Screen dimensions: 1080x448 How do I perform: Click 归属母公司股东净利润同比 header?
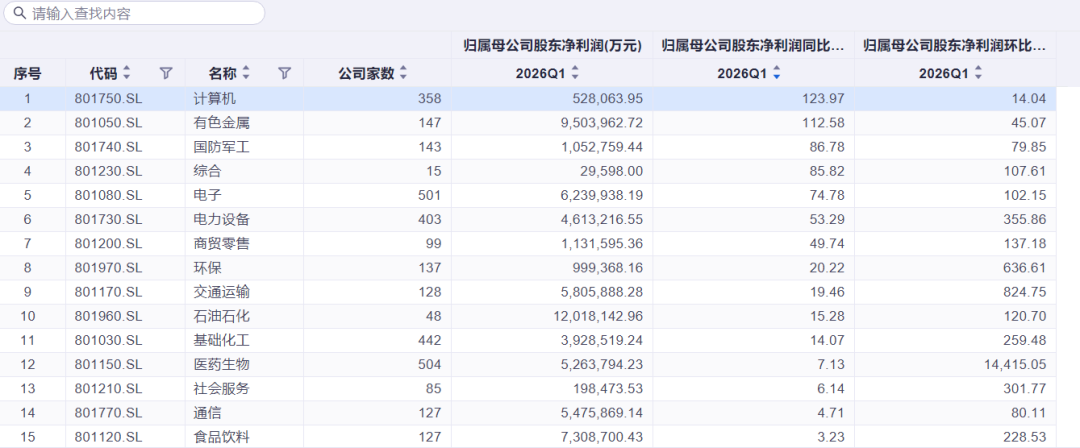(x=754, y=46)
